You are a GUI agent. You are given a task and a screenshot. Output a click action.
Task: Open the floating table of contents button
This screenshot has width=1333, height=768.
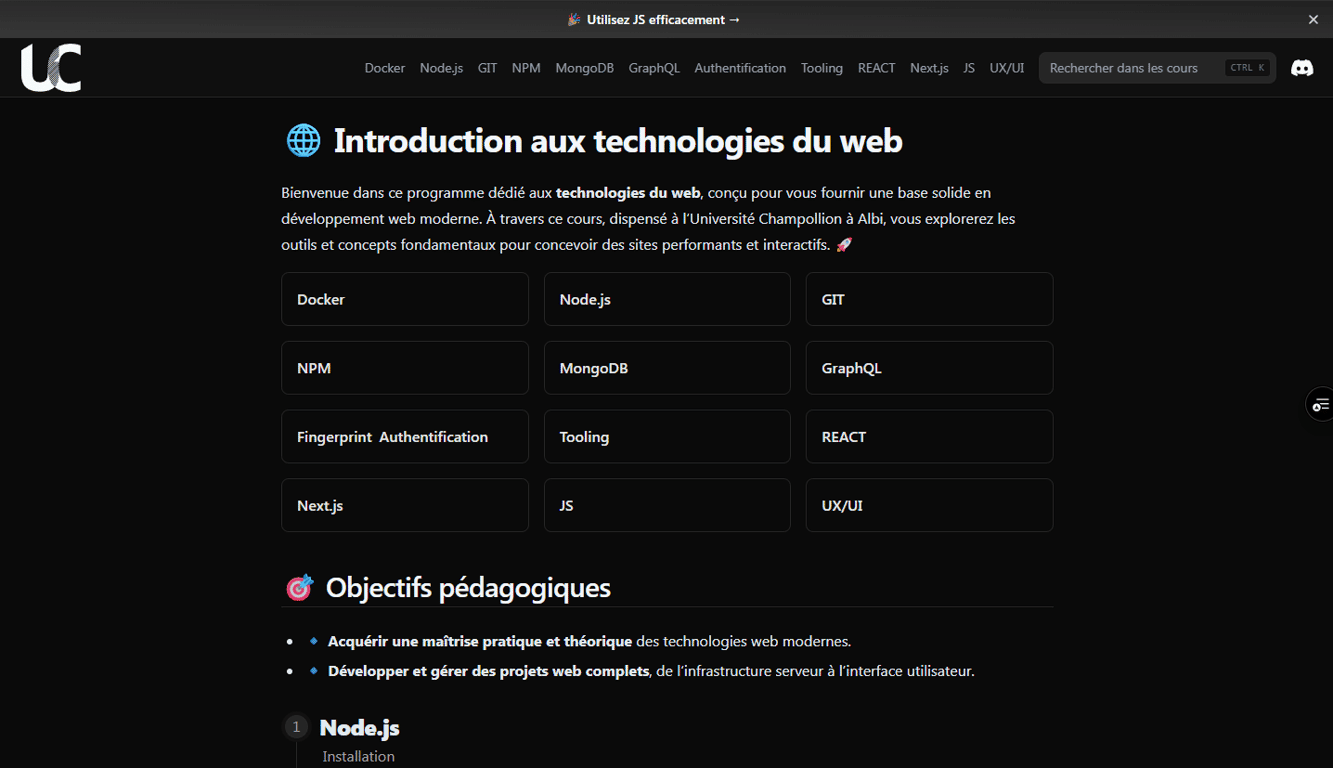pos(1322,404)
